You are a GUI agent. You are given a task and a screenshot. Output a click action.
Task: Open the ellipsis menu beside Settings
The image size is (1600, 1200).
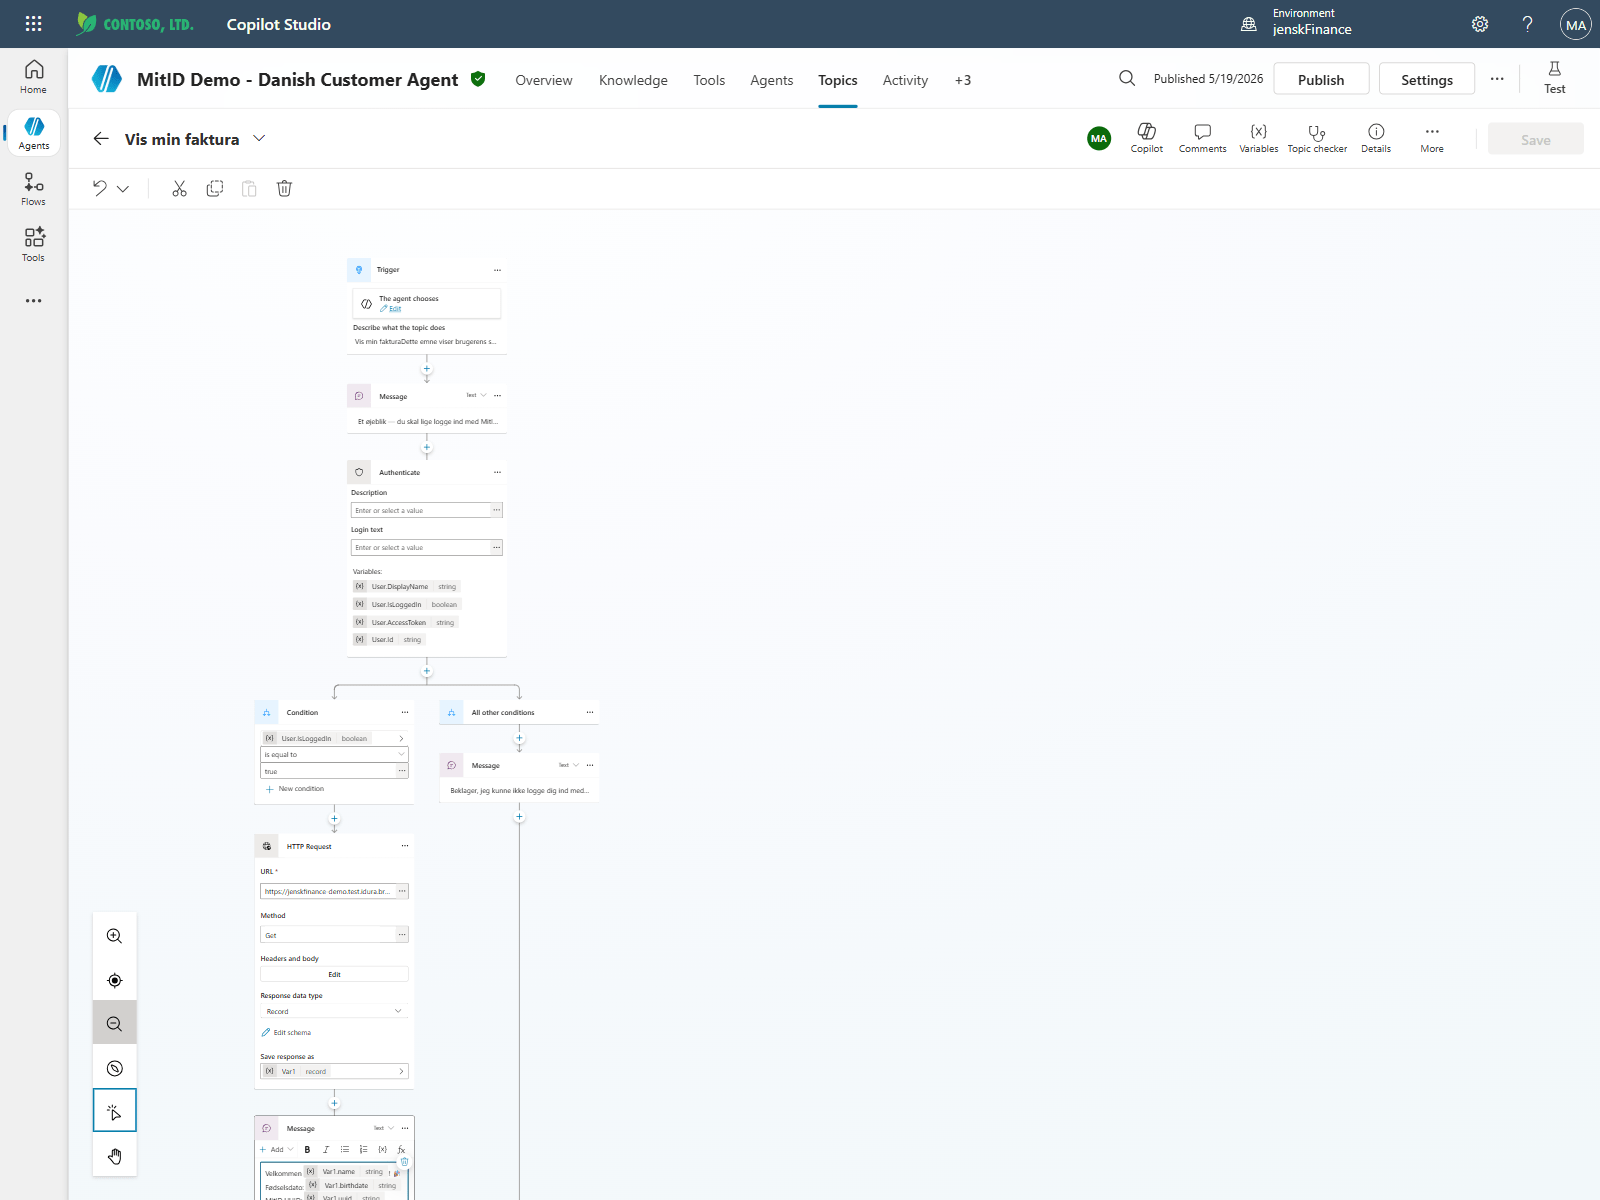tap(1497, 79)
